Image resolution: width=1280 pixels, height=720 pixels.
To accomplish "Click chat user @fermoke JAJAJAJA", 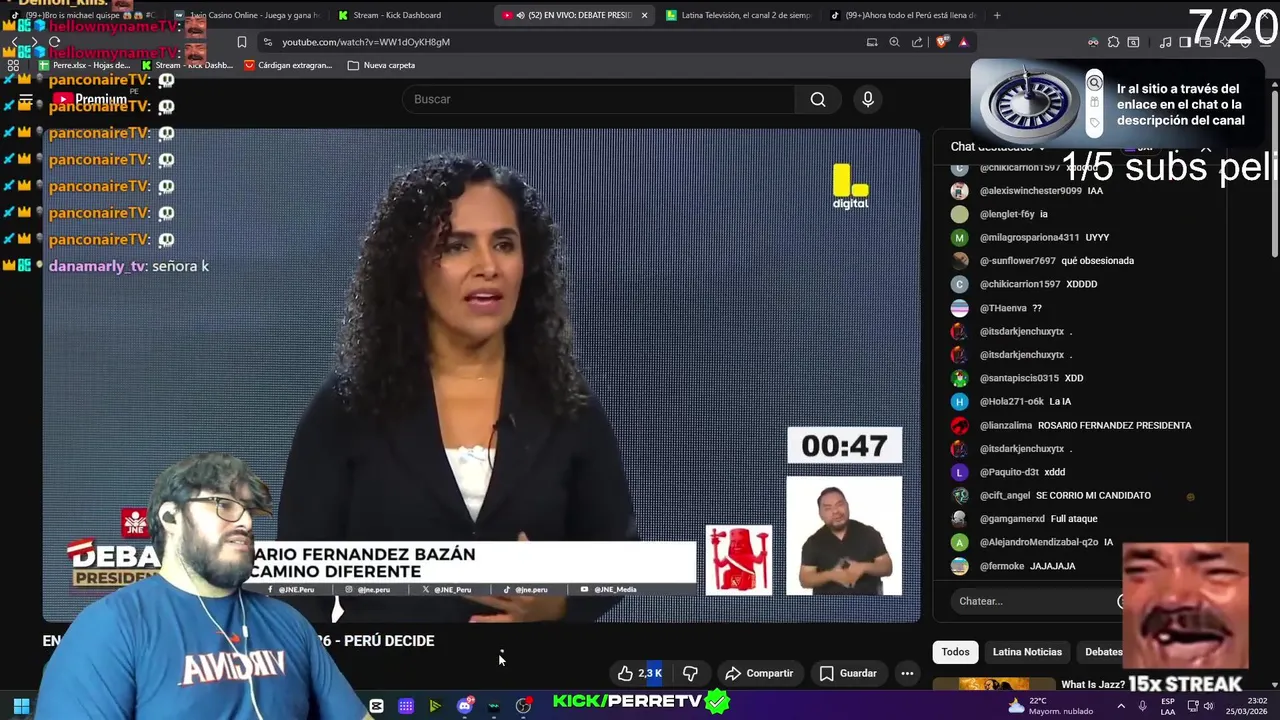I will 1002,566.
